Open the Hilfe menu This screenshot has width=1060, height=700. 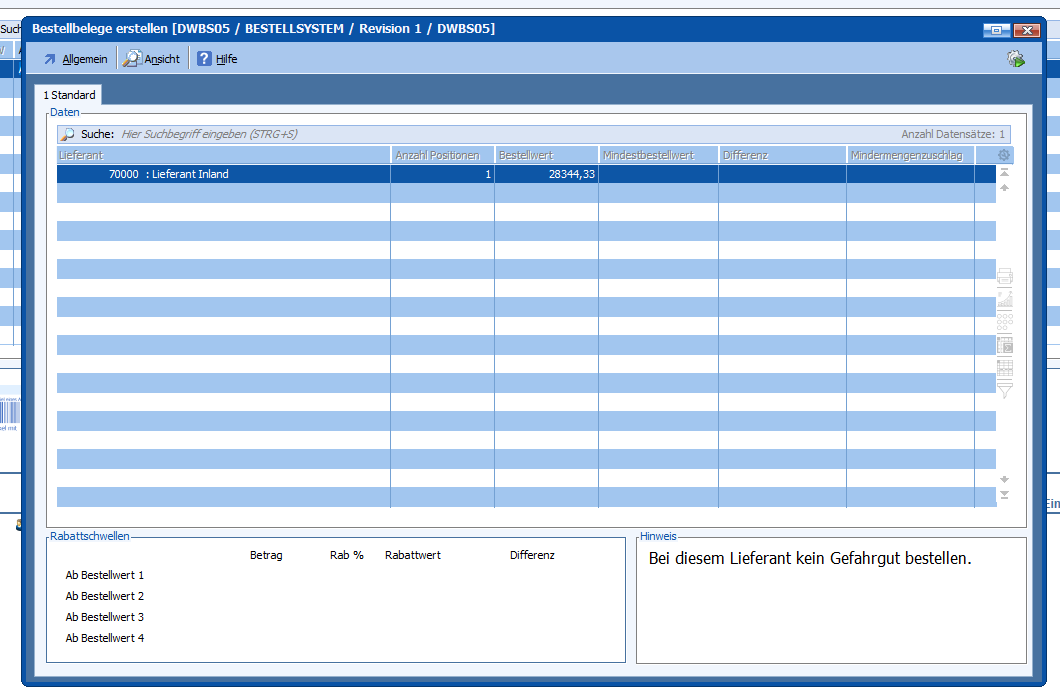pyautogui.click(x=217, y=59)
